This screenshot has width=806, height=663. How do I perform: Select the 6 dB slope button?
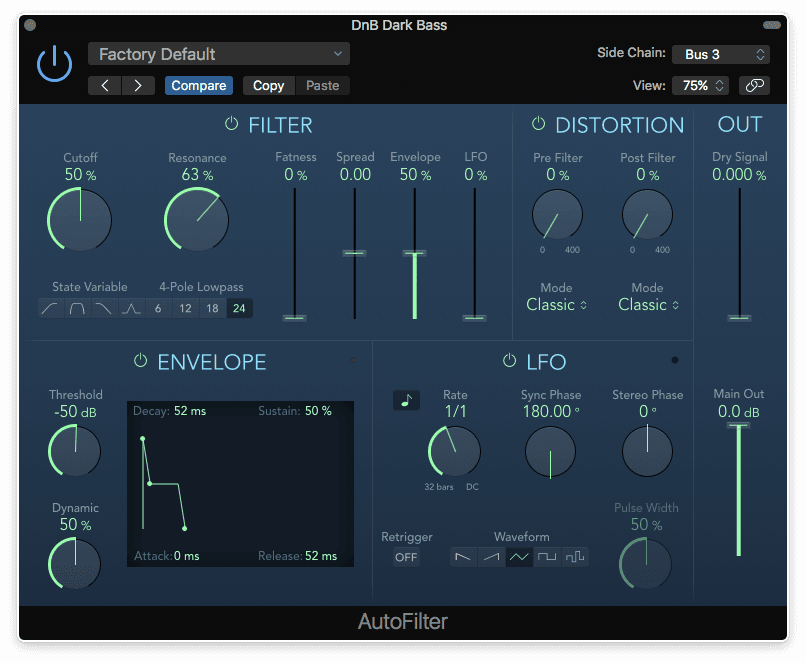point(158,308)
